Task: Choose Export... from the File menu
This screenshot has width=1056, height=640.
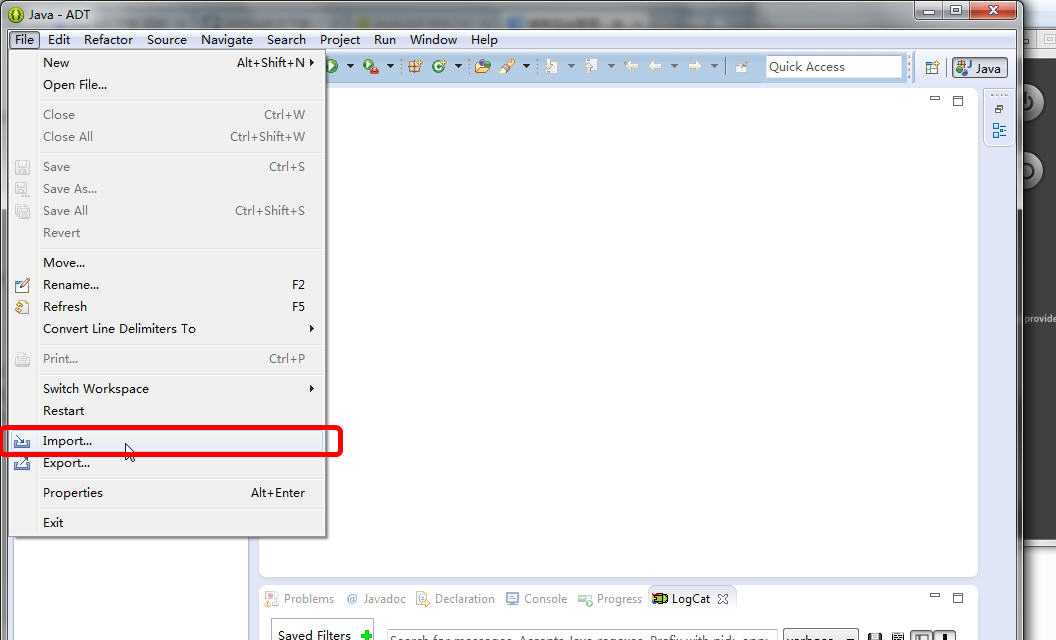Action: pyautogui.click(x=167, y=463)
